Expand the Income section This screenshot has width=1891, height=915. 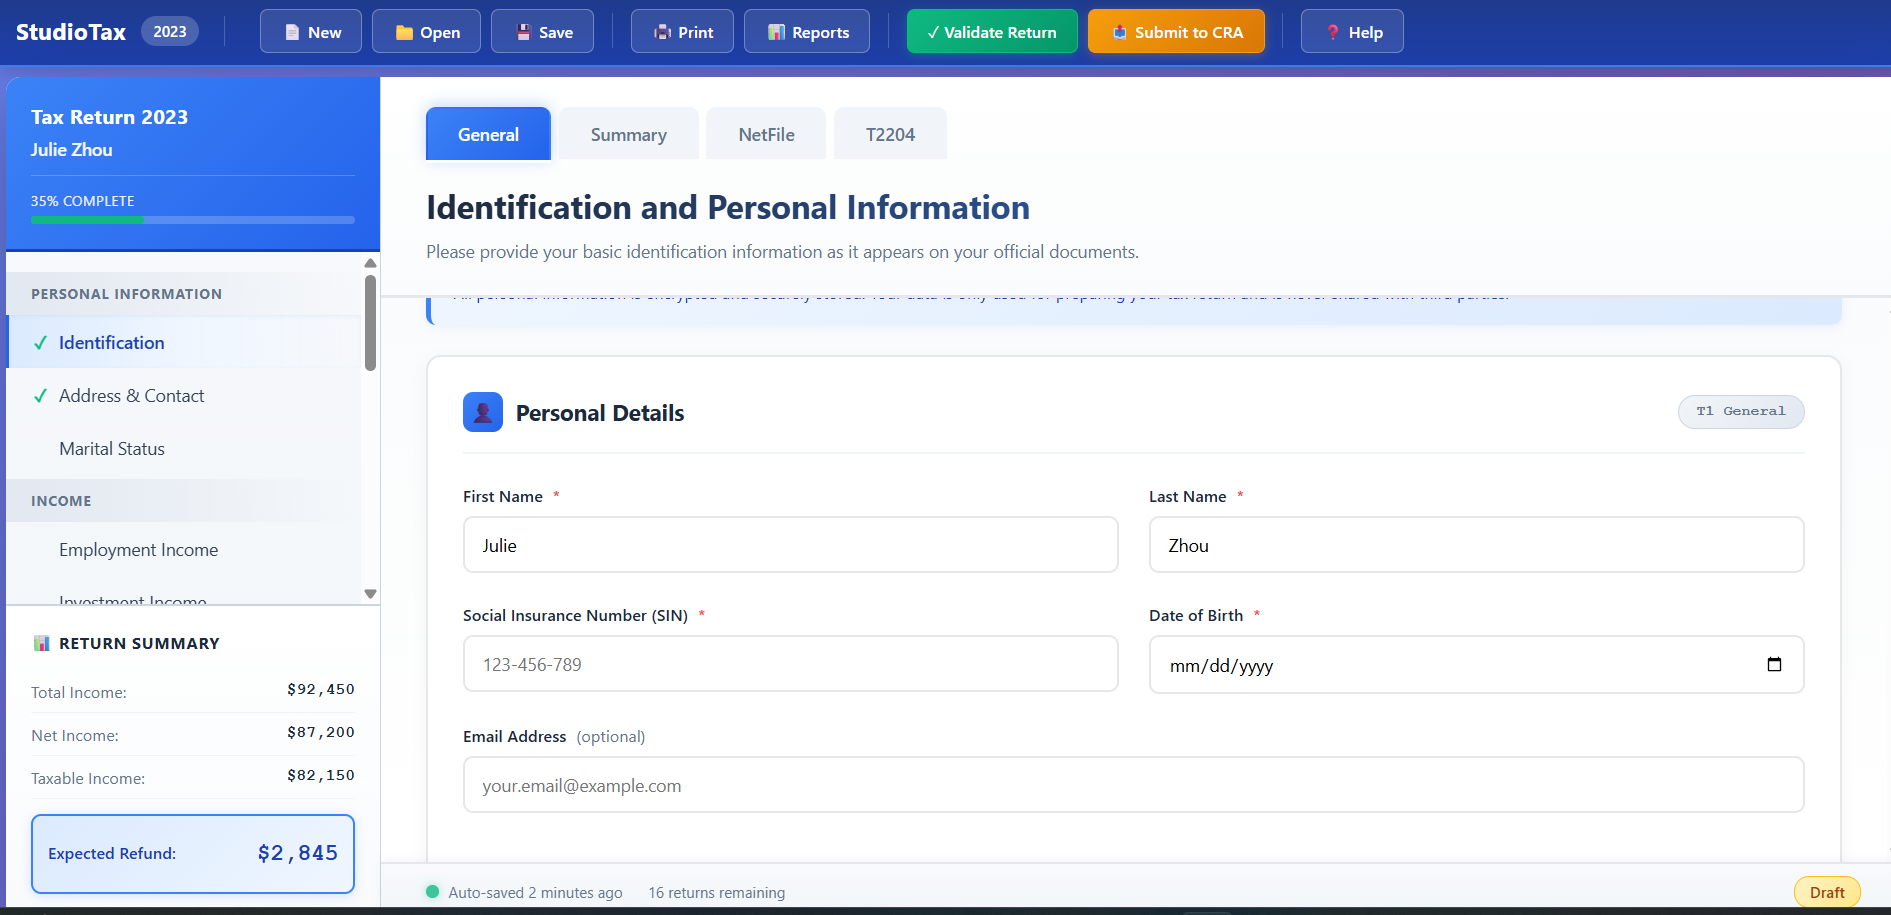click(x=61, y=500)
